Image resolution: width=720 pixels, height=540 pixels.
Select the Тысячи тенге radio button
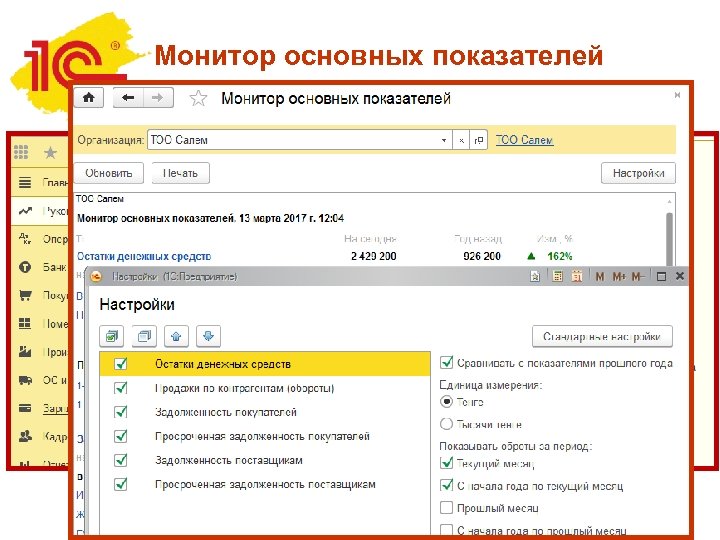(446, 424)
